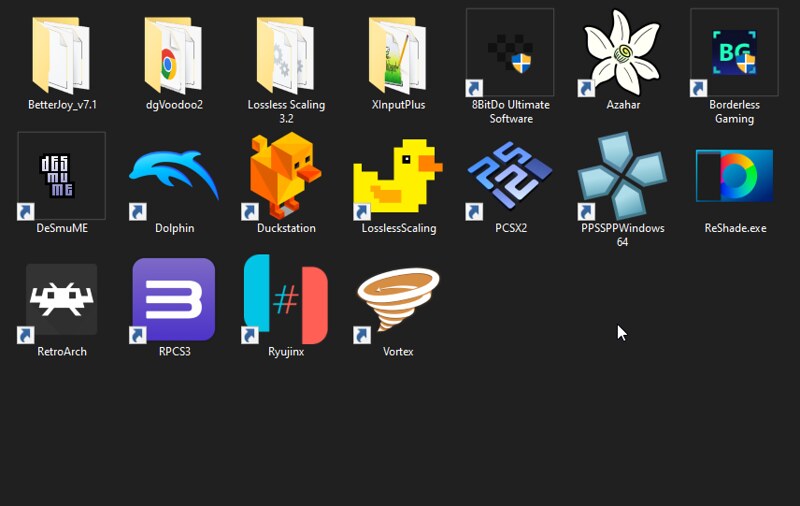Viewport: 800px width, 506px height.
Task: Click the ReShade.exe label text
Action: tap(735, 228)
